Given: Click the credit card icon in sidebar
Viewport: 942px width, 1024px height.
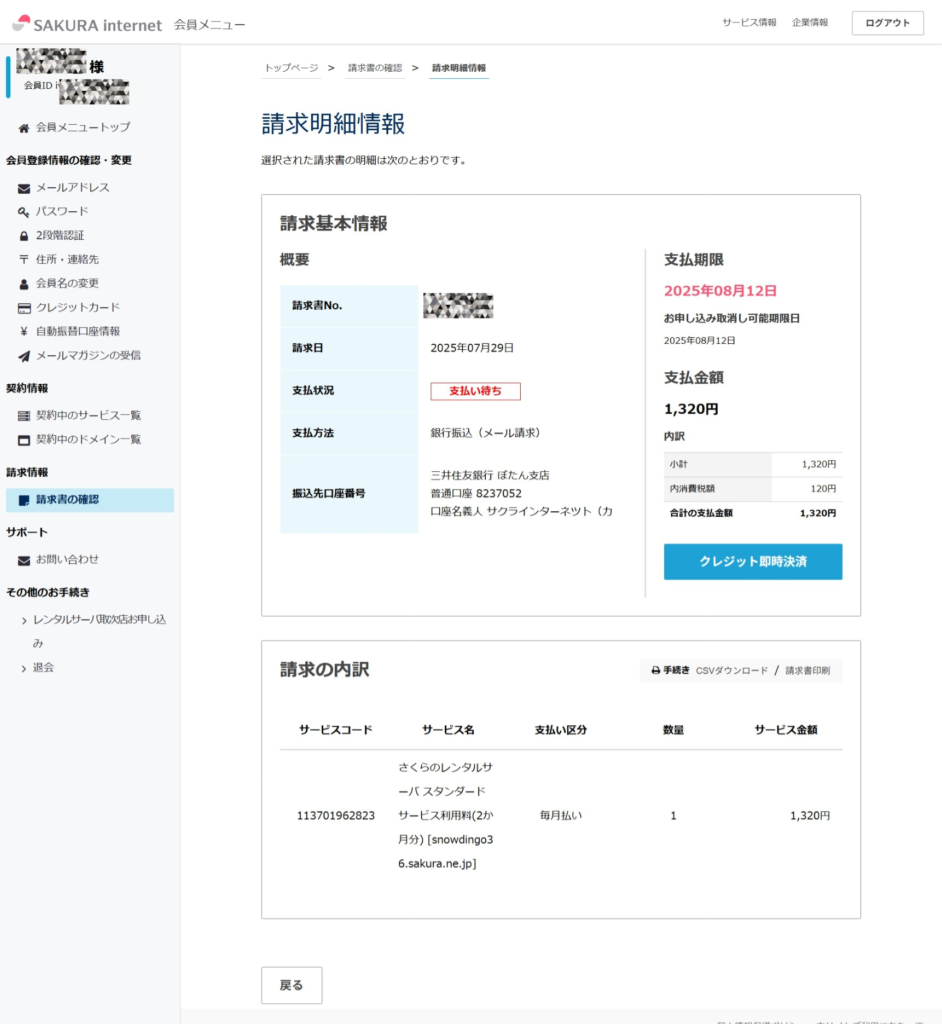Looking at the screenshot, I should pyautogui.click(x=24, y=308).
